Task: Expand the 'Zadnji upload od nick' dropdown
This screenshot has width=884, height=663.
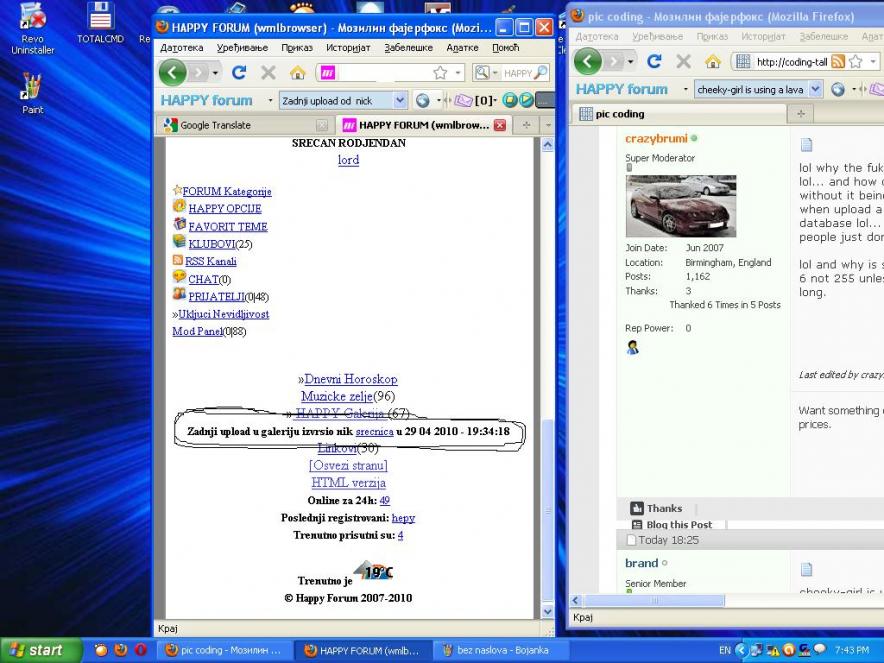Action: pyautogui.click(x=399, y=100)
